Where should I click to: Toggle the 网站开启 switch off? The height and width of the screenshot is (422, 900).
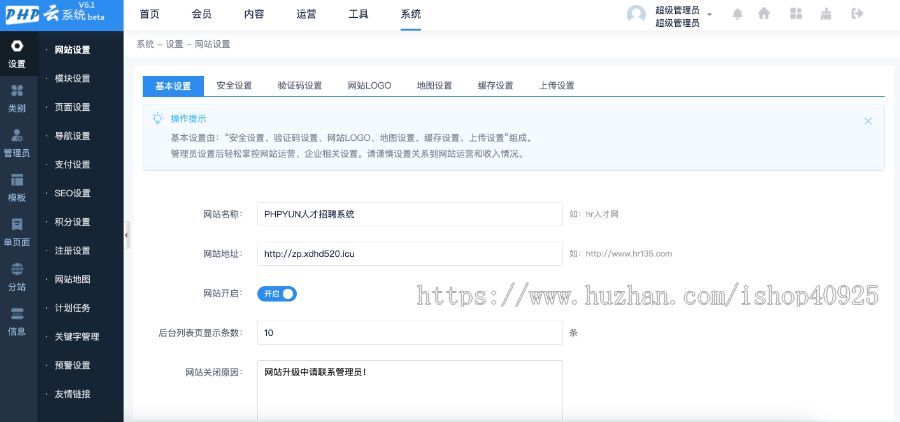(x=278, y=294)
